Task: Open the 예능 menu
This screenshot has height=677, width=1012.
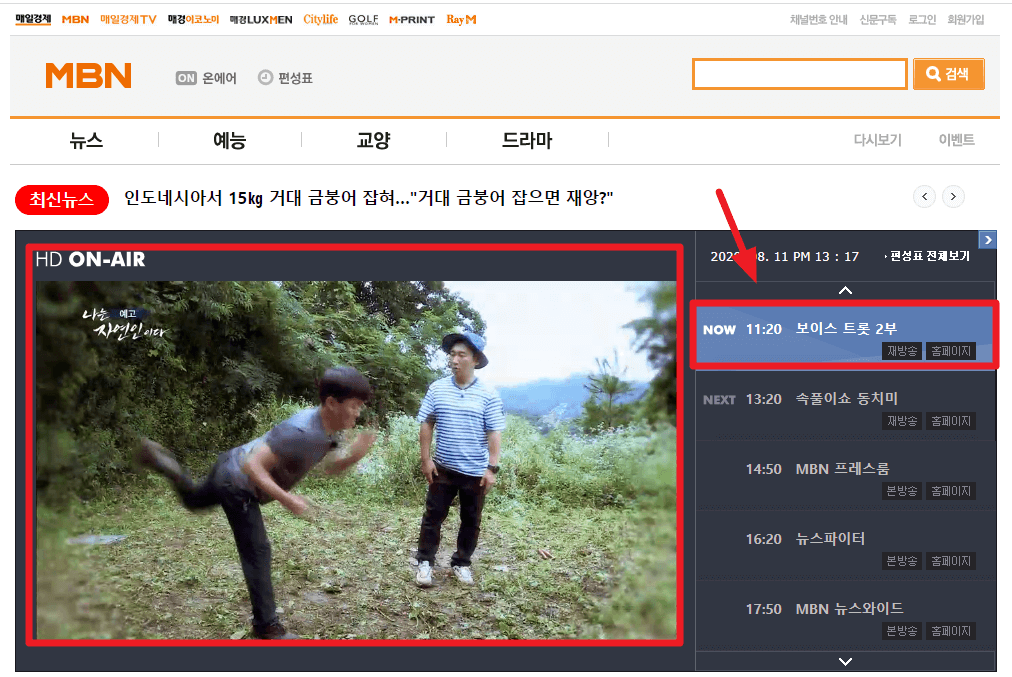Action: click(x=230, y=140)
